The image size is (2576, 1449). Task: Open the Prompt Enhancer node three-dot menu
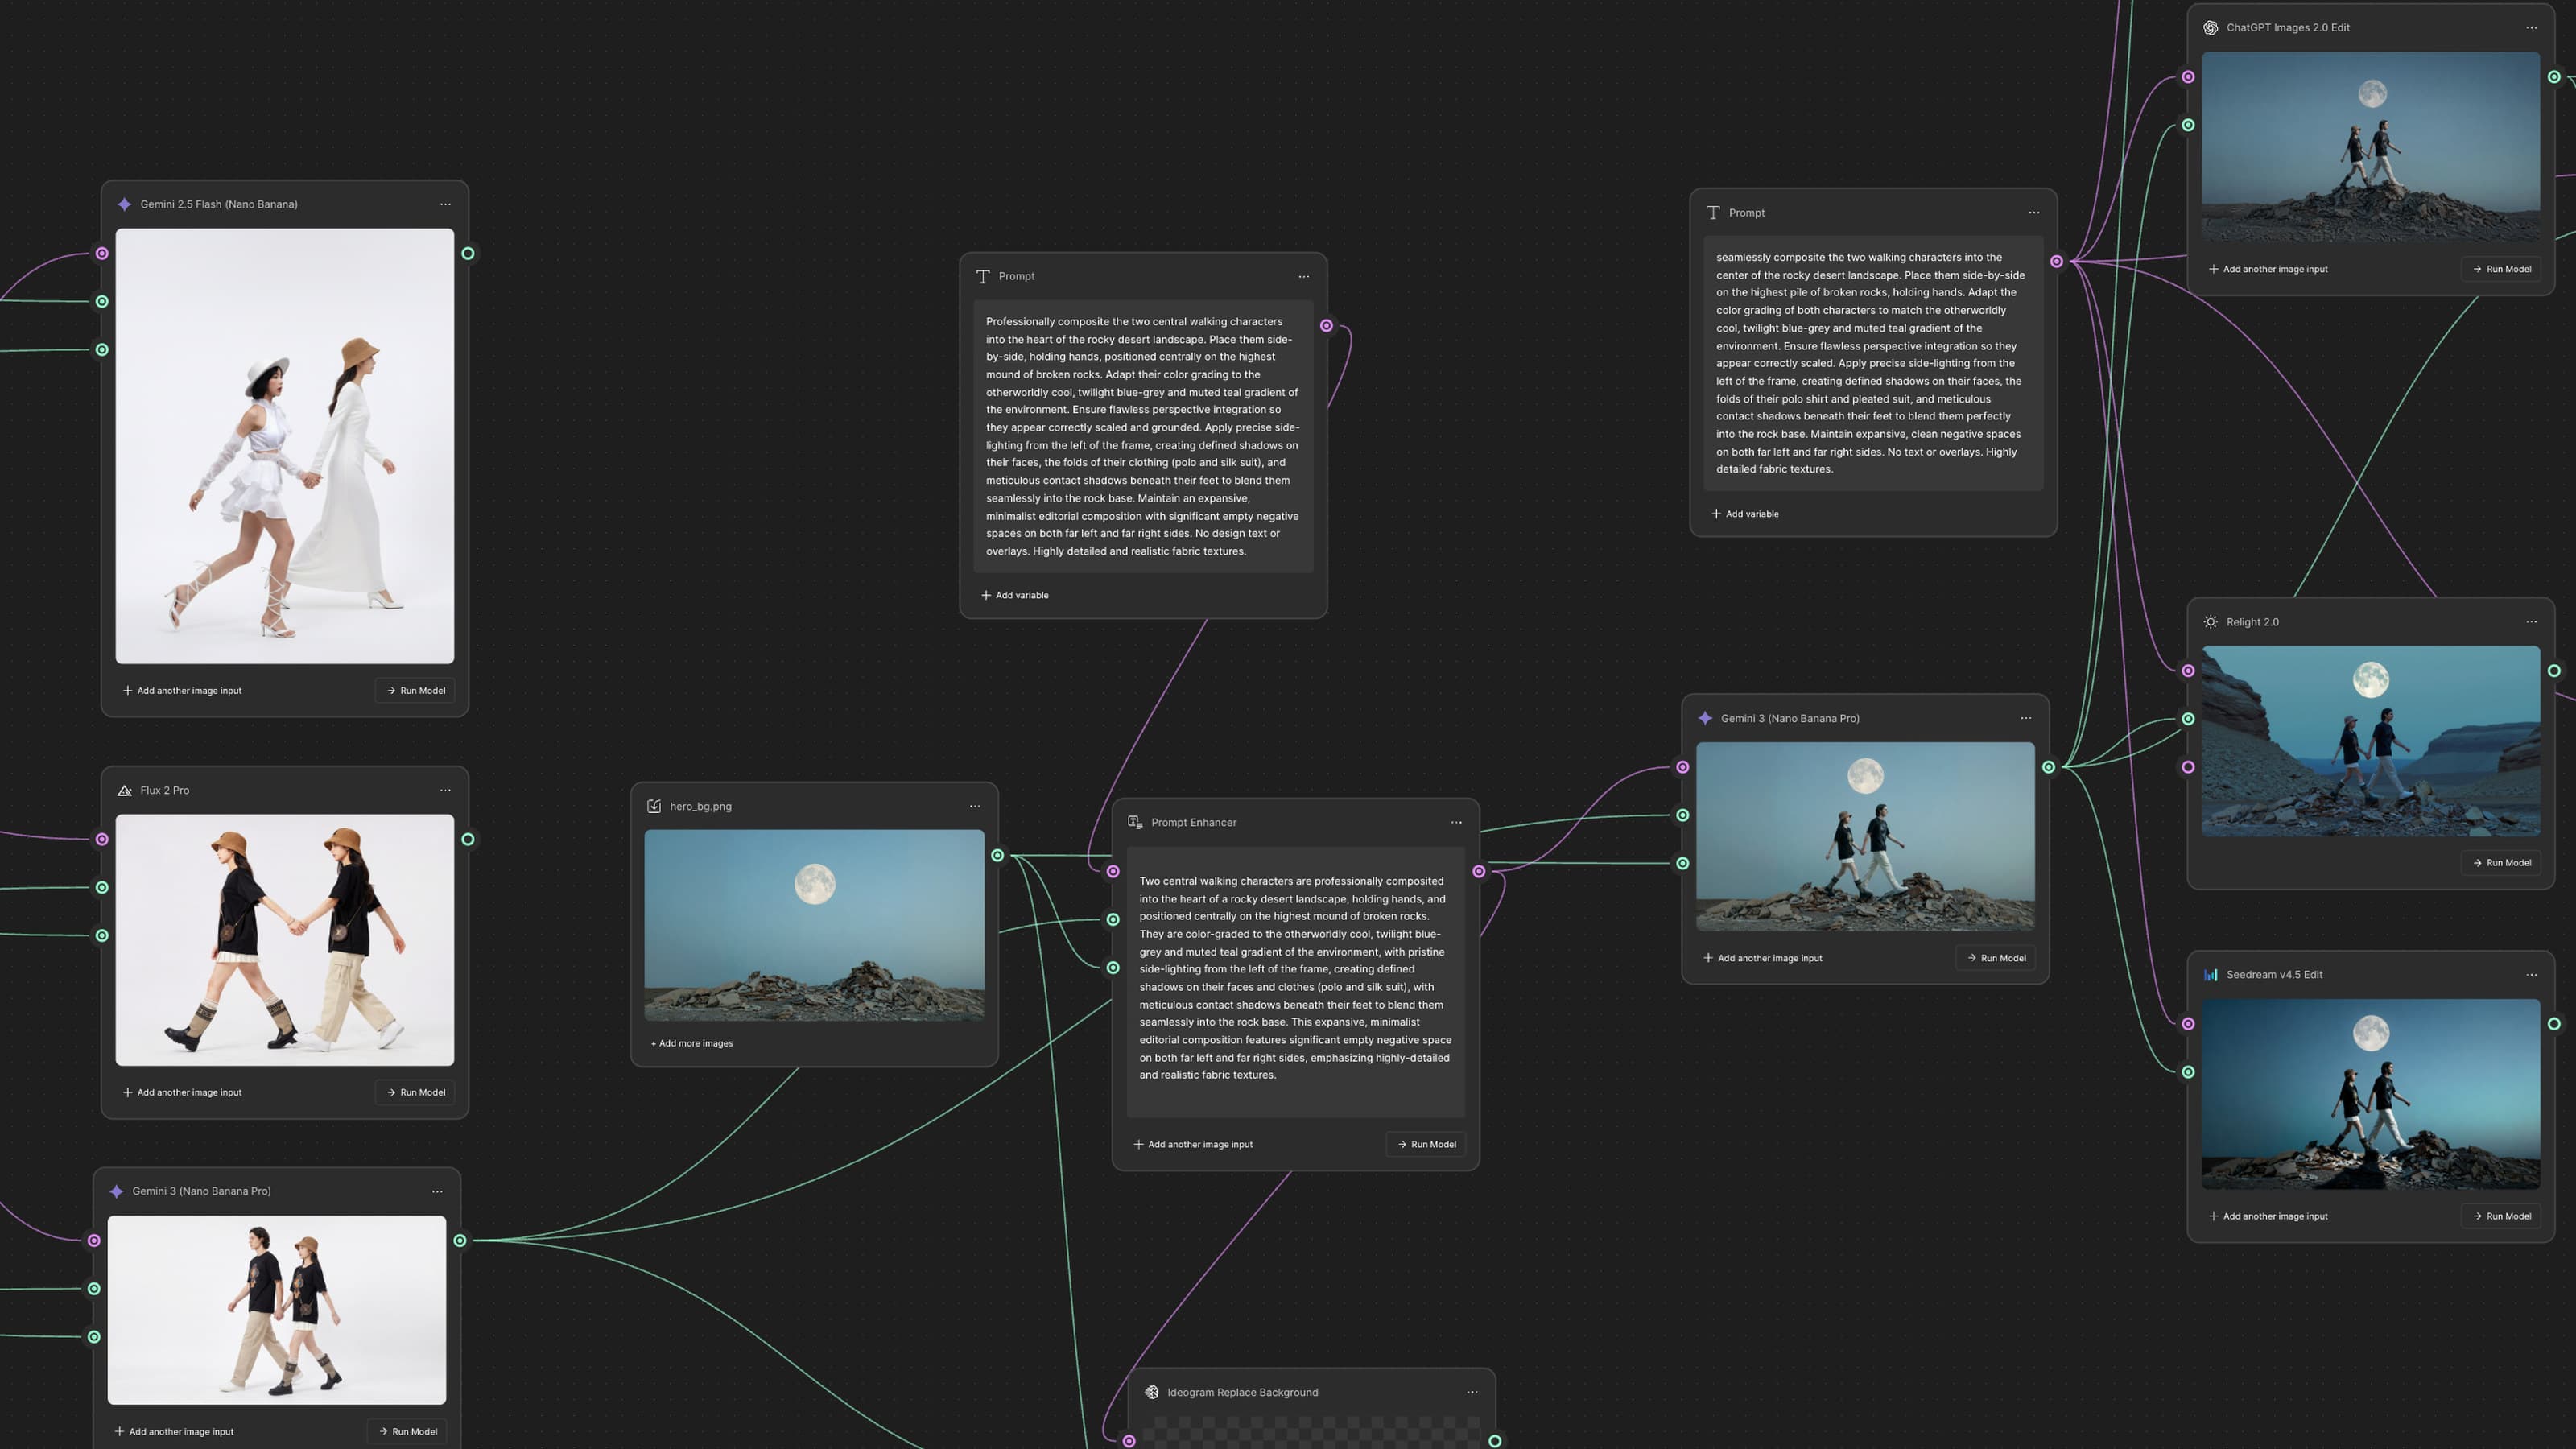(x=1456, y=822)
